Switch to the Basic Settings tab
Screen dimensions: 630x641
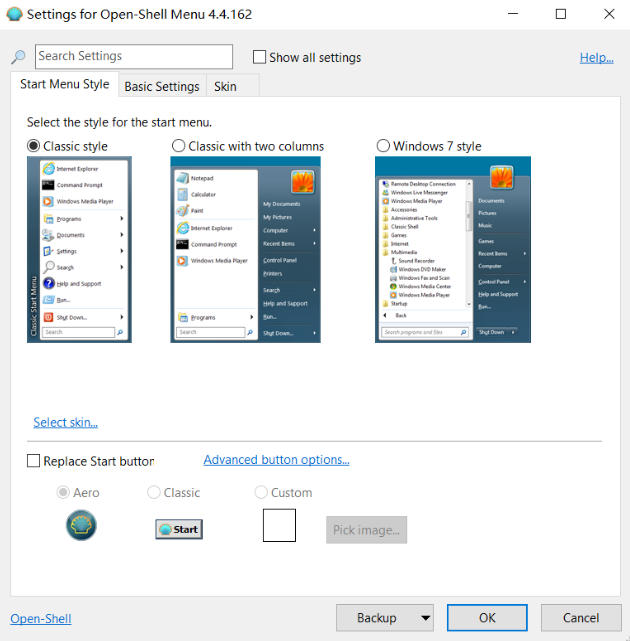pyautogui.click(x=161, y=86)
